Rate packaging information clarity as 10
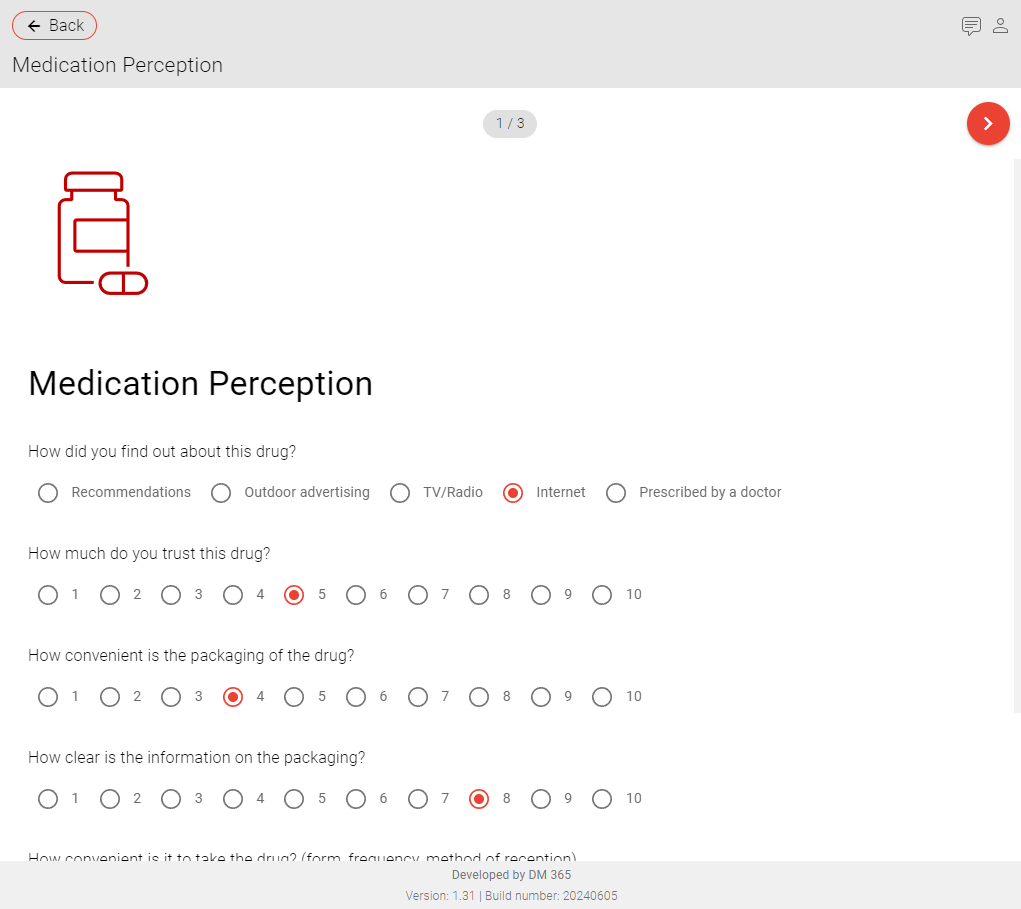 point(602,799)
